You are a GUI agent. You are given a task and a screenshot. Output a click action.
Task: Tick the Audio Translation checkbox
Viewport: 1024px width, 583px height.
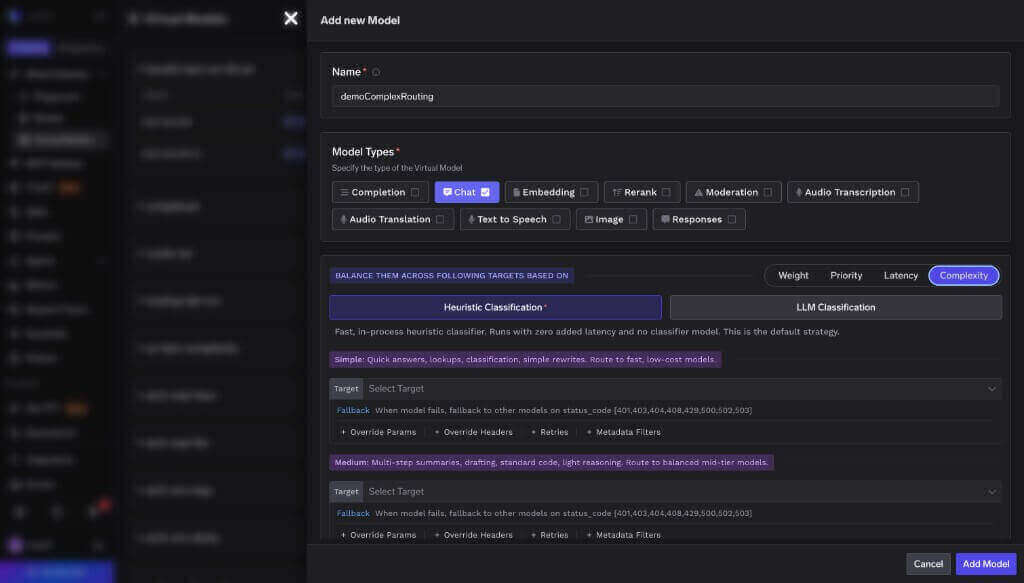pyautogui.click(x=440, y=219)
